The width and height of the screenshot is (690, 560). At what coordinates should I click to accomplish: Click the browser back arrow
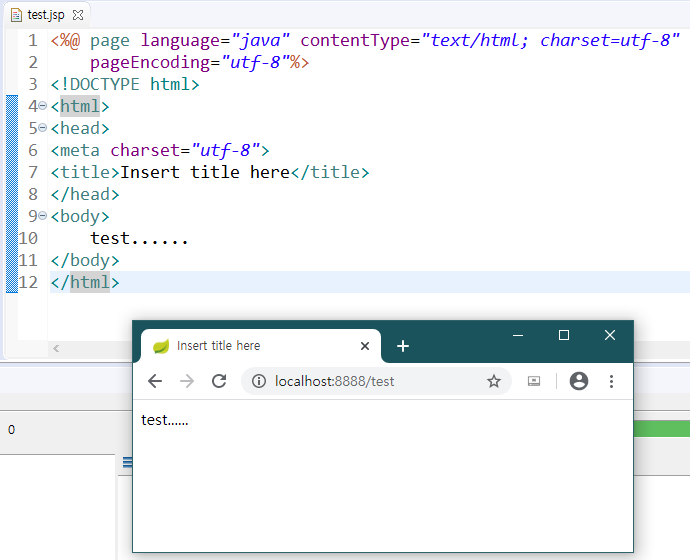click(155, 381)
